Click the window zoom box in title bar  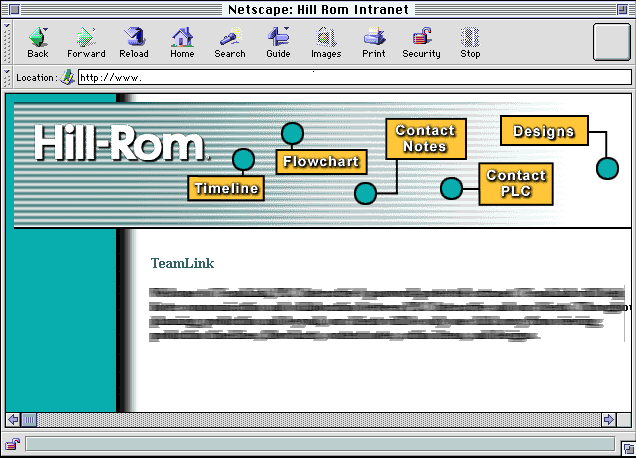coord(621,9)
